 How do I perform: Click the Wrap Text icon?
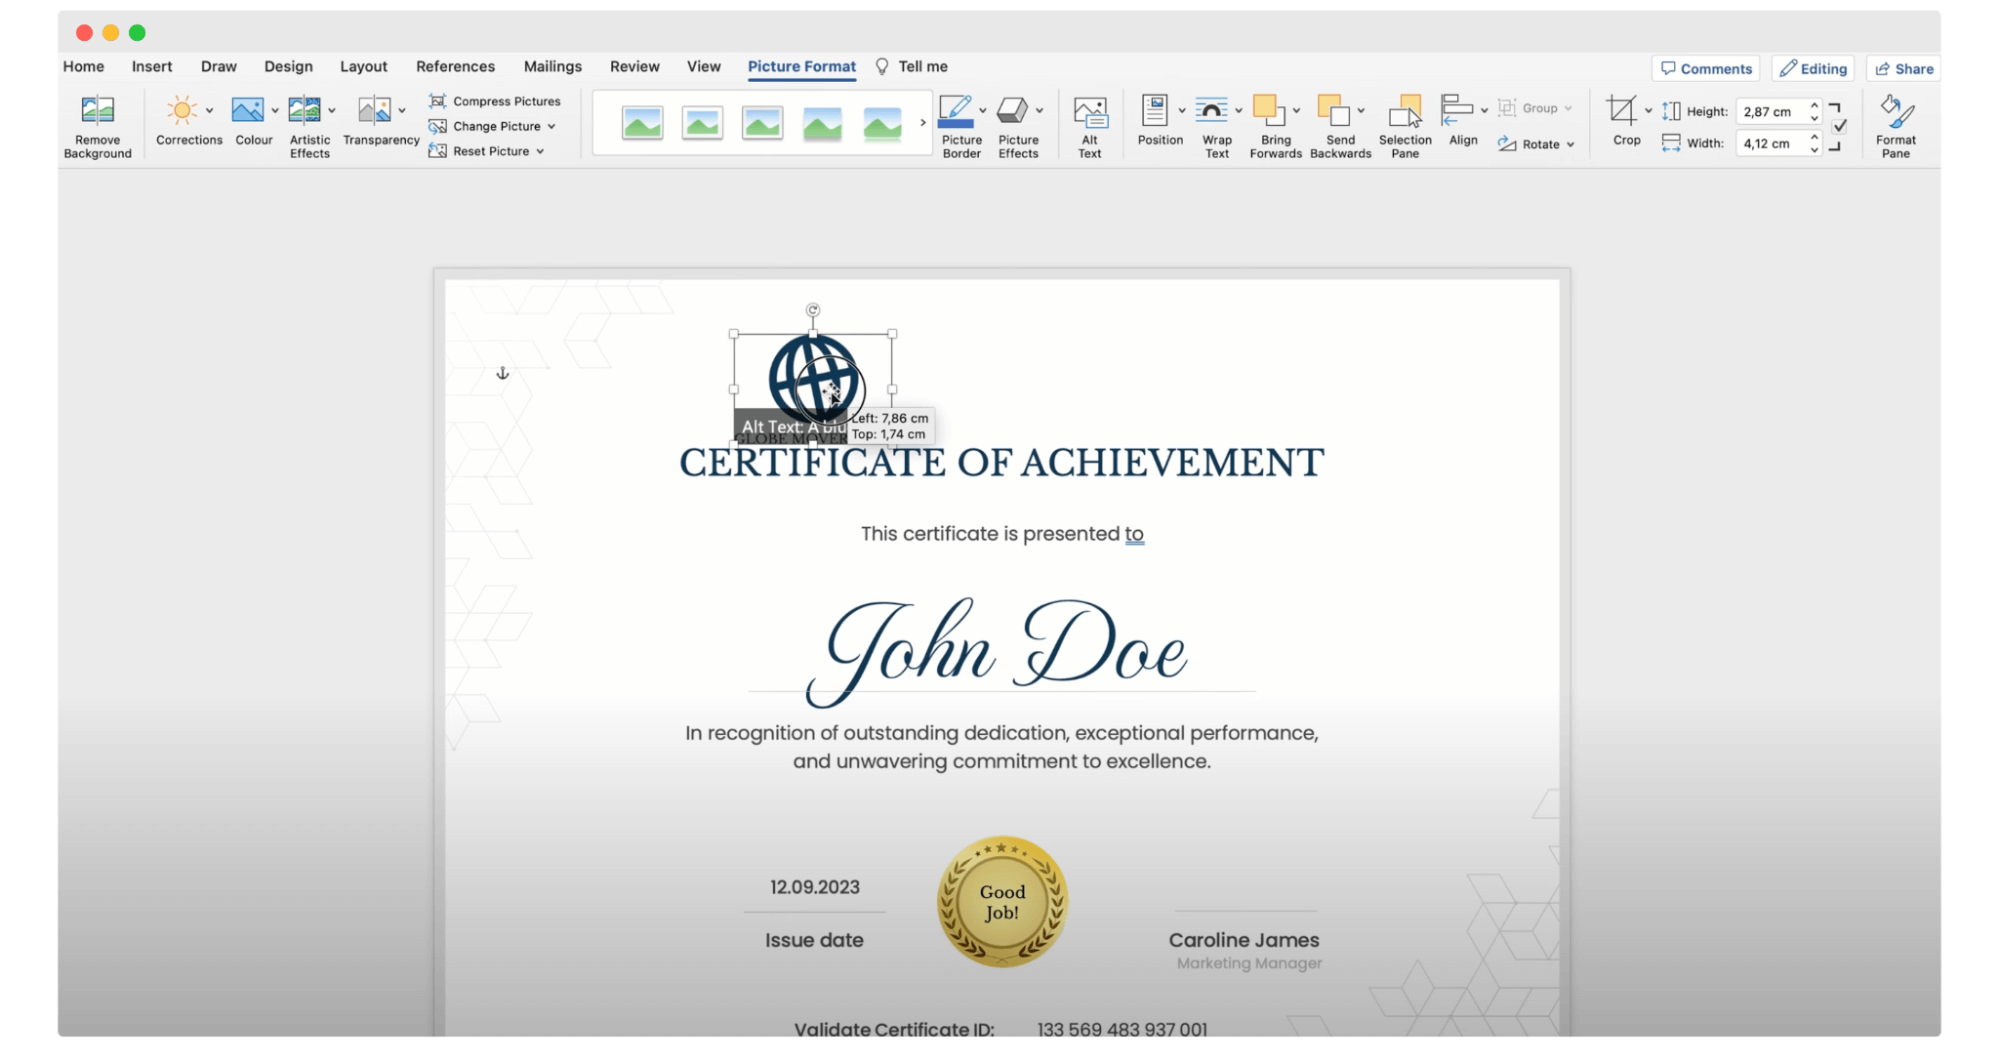(1211, 110)
